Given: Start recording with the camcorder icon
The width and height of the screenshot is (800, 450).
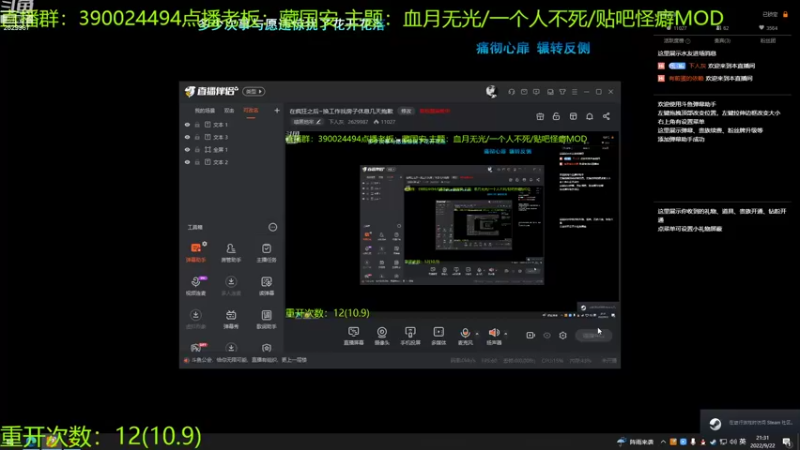Looking at the screenshot, I should tap(531, 335).
